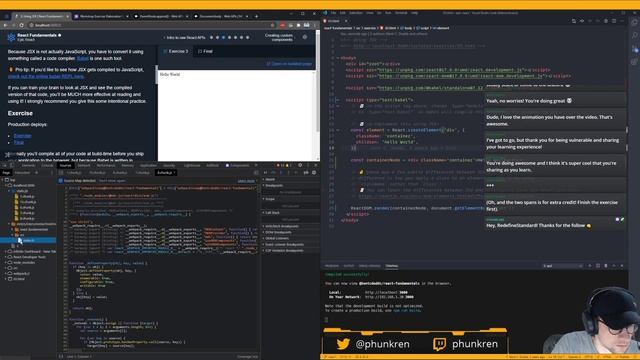Switch to the Problems tab in the VS Code panel
Viewport: 640px width, 360px height.
tap(331, 266)
